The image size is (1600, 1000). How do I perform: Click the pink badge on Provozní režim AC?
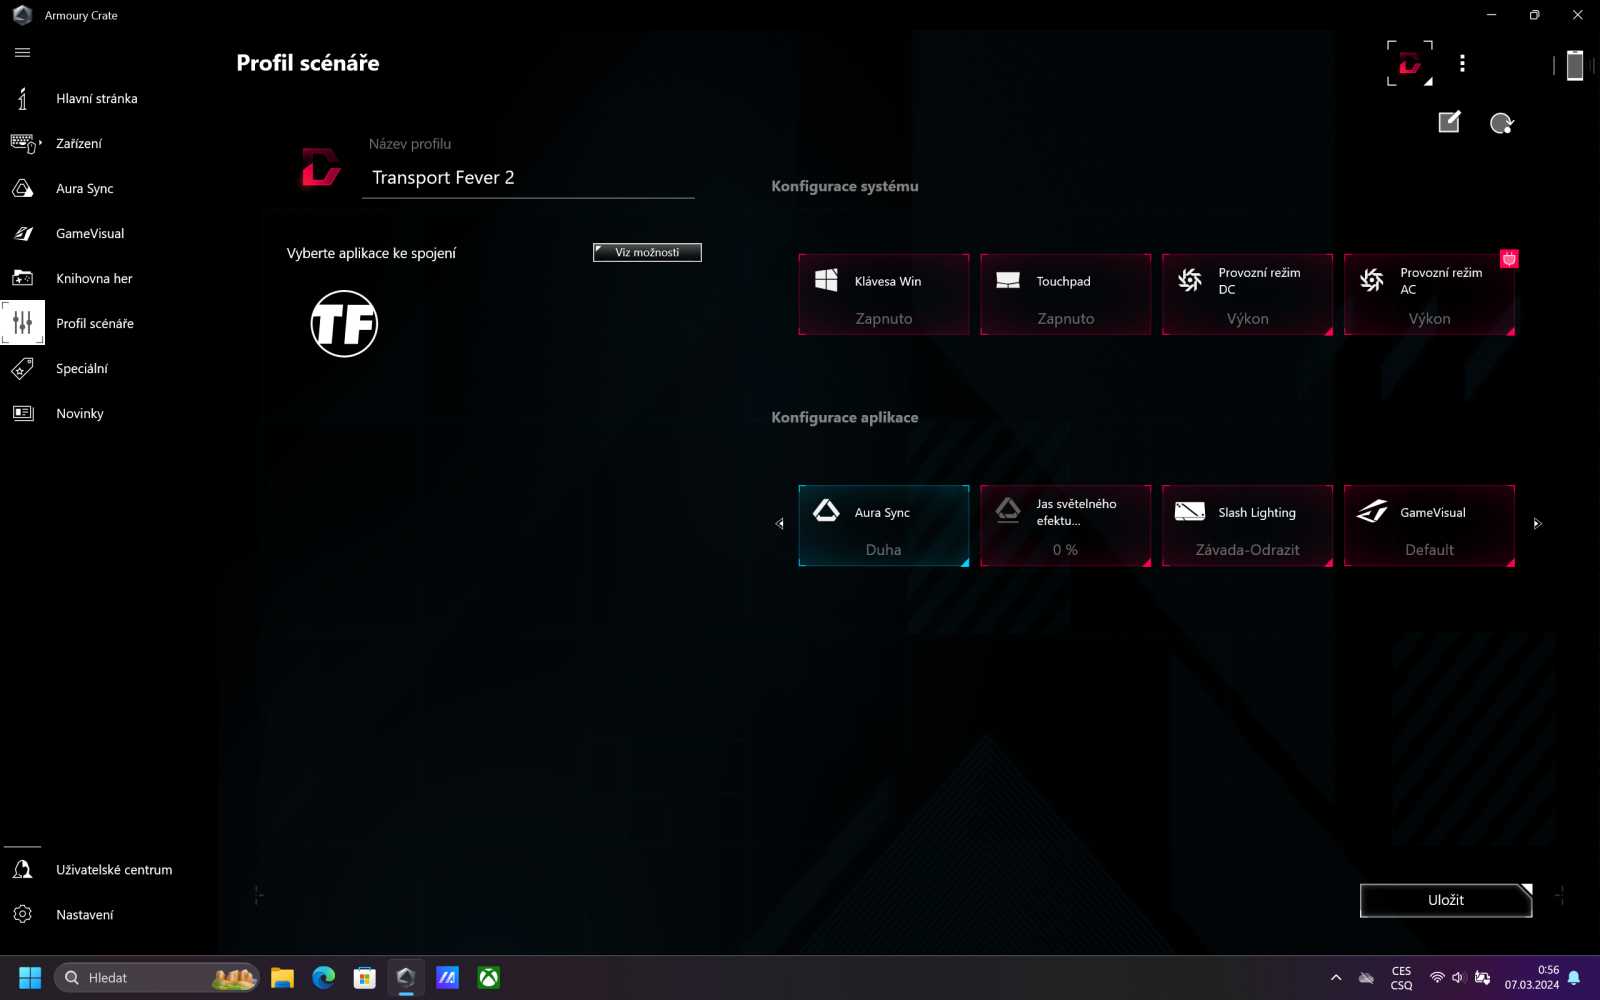1509,259
